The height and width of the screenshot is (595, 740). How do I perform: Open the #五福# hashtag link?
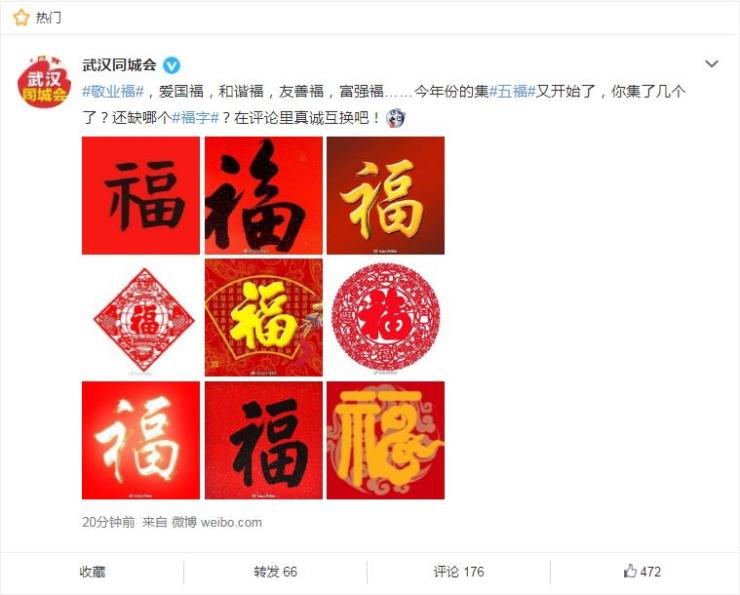pos(512,91)
